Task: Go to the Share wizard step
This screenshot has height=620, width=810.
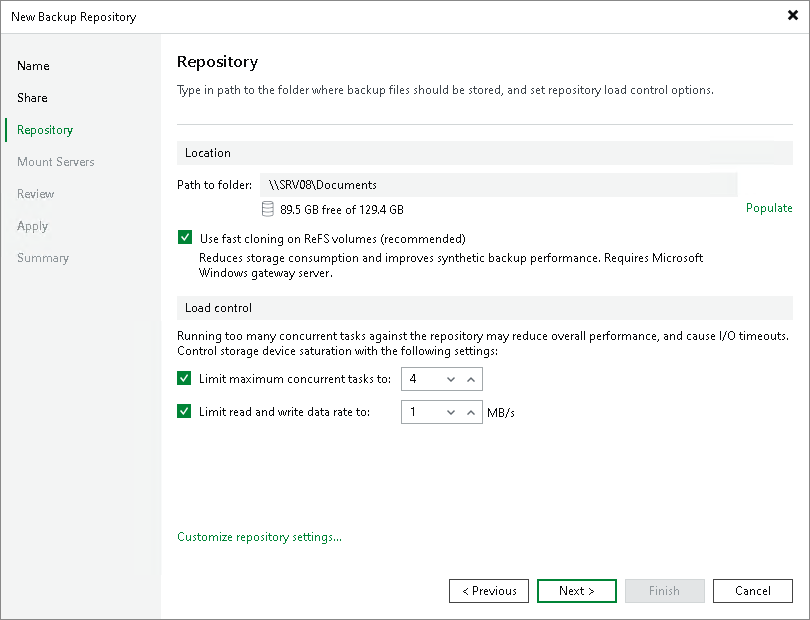Action: pyautogui.click(x=32, y=98)
